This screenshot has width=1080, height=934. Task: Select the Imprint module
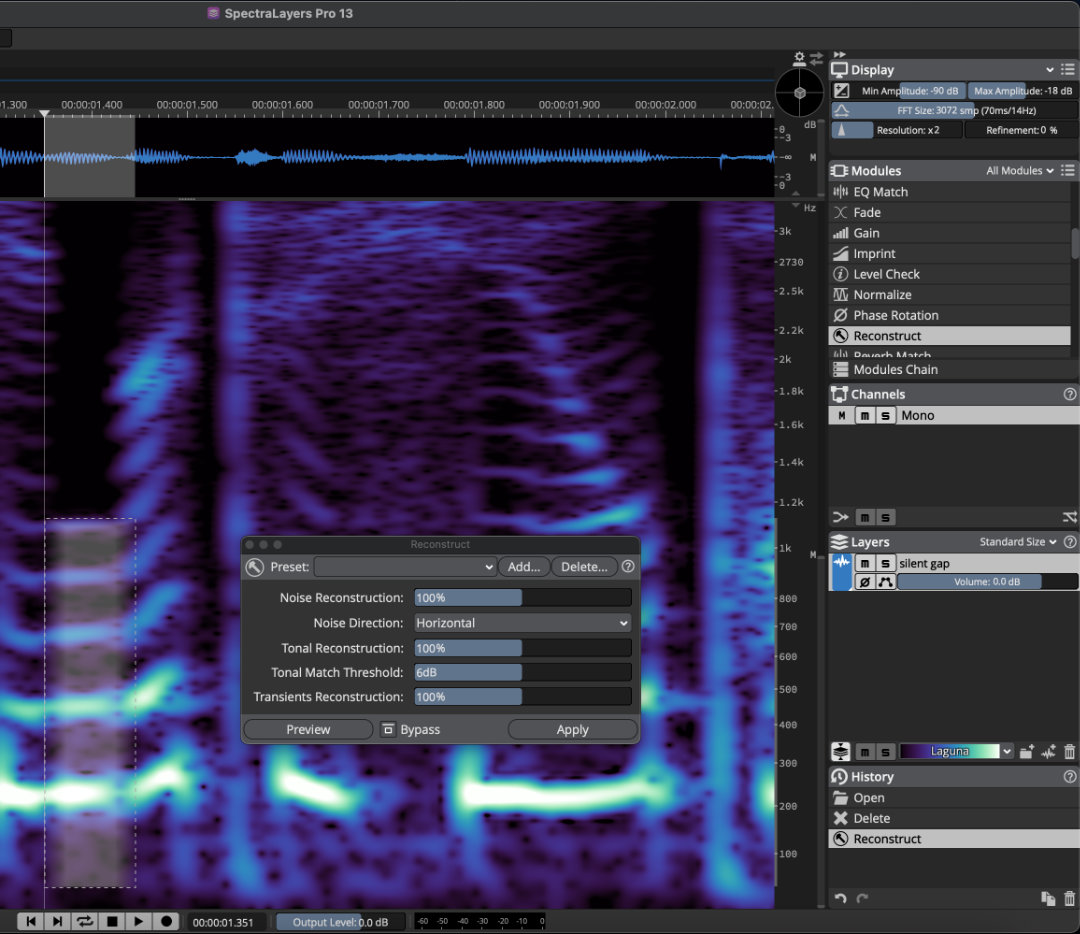pyautogui.click(x=950, y=253)
